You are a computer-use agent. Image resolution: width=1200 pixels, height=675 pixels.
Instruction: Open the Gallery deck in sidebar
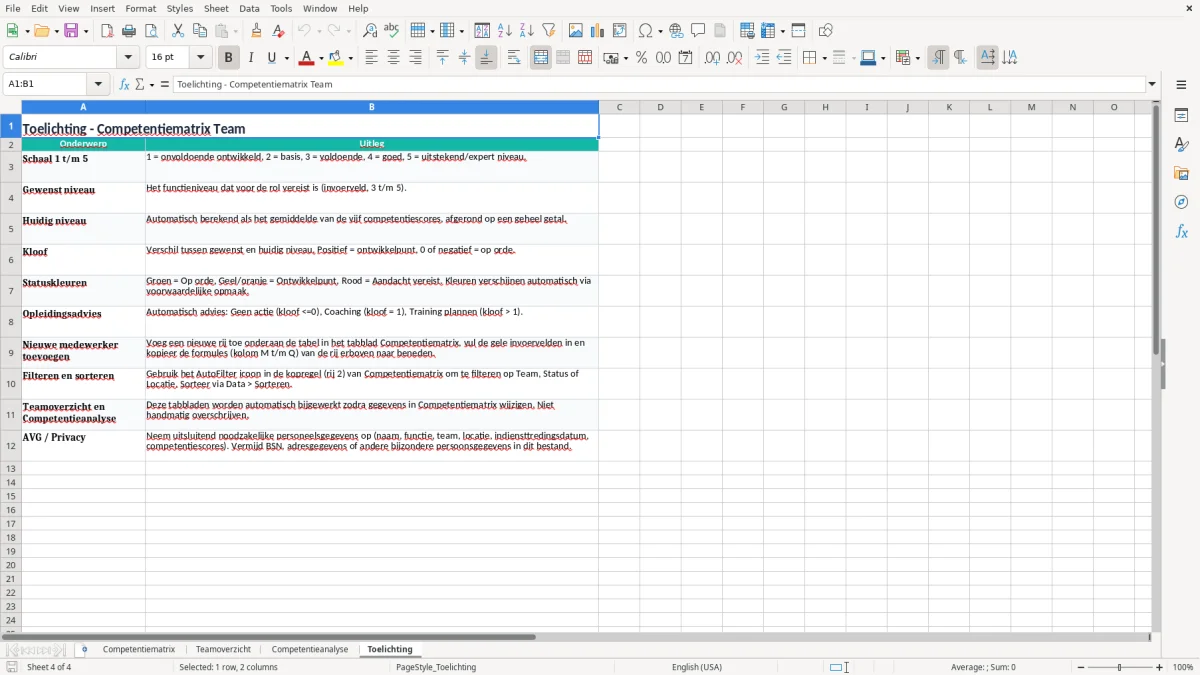tap(1181, 174)
